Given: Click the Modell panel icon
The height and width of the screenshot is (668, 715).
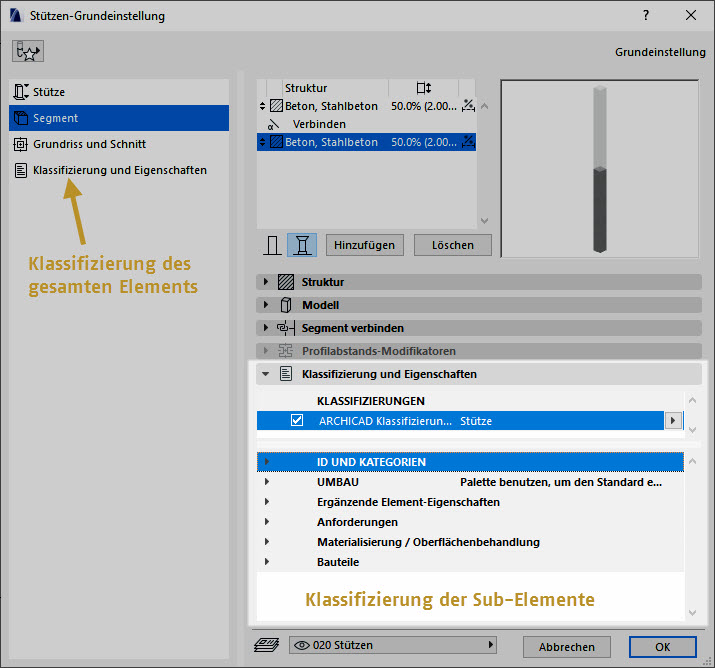Looking at the screenshot, I should coord(286,305).
